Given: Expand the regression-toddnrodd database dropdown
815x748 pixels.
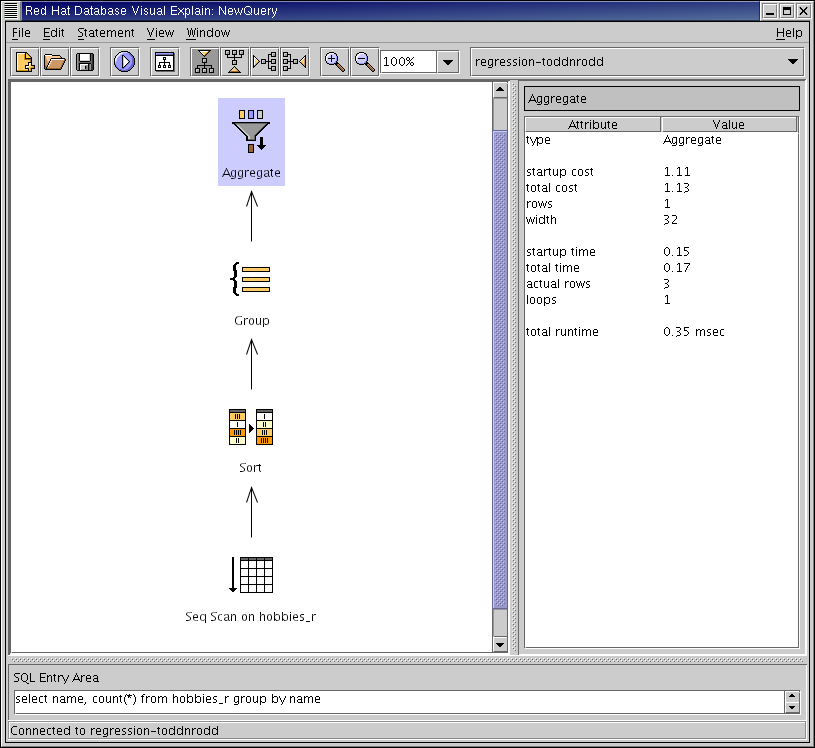Looking at the screenshot, I should pyautogui.click(x=794, y=62).
